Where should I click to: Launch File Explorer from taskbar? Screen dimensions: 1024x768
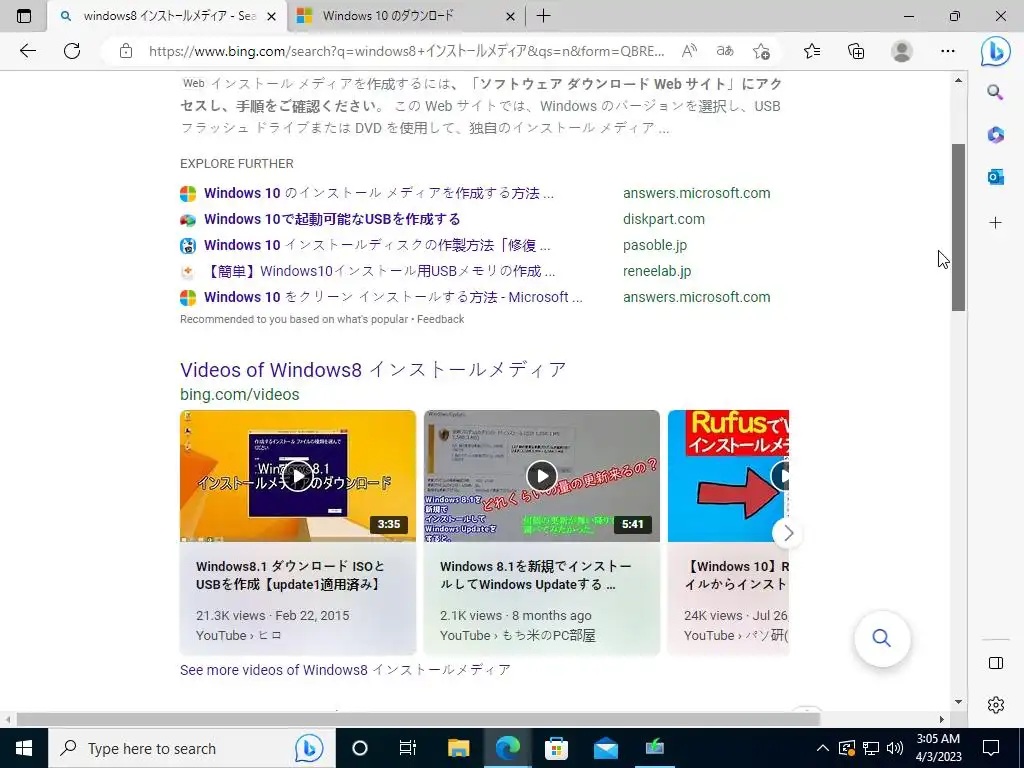pos(458,748)
